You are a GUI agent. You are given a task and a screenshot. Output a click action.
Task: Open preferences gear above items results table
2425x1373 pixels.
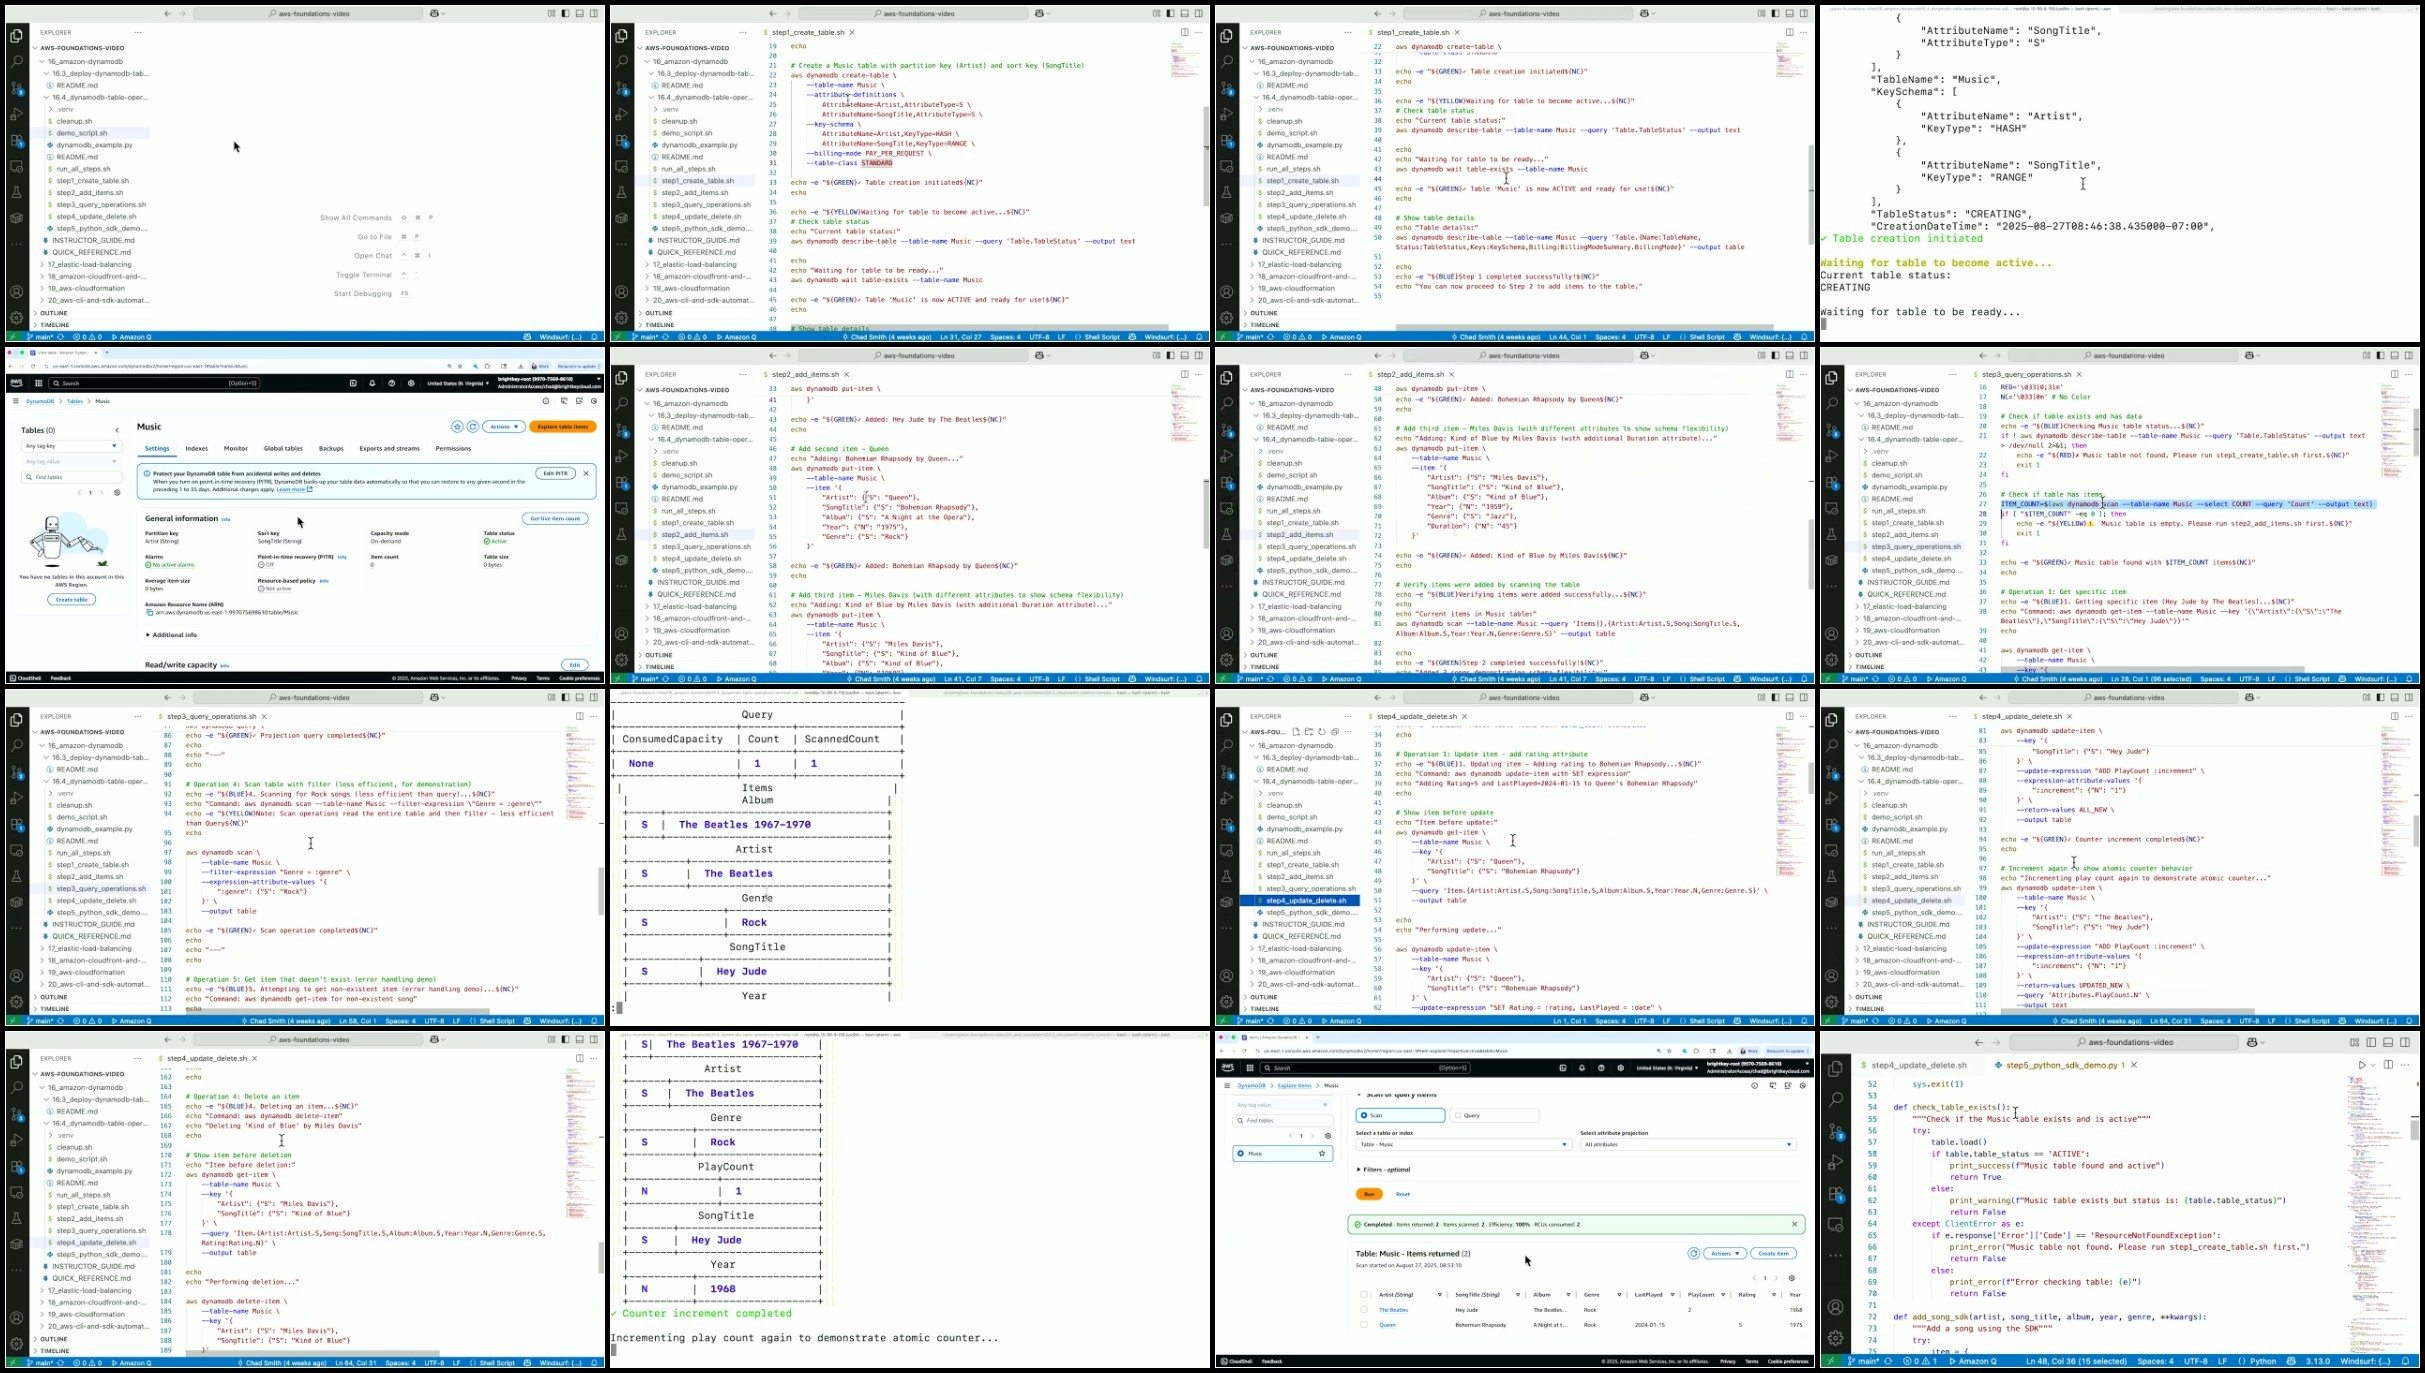(x=1791, y=1278)
